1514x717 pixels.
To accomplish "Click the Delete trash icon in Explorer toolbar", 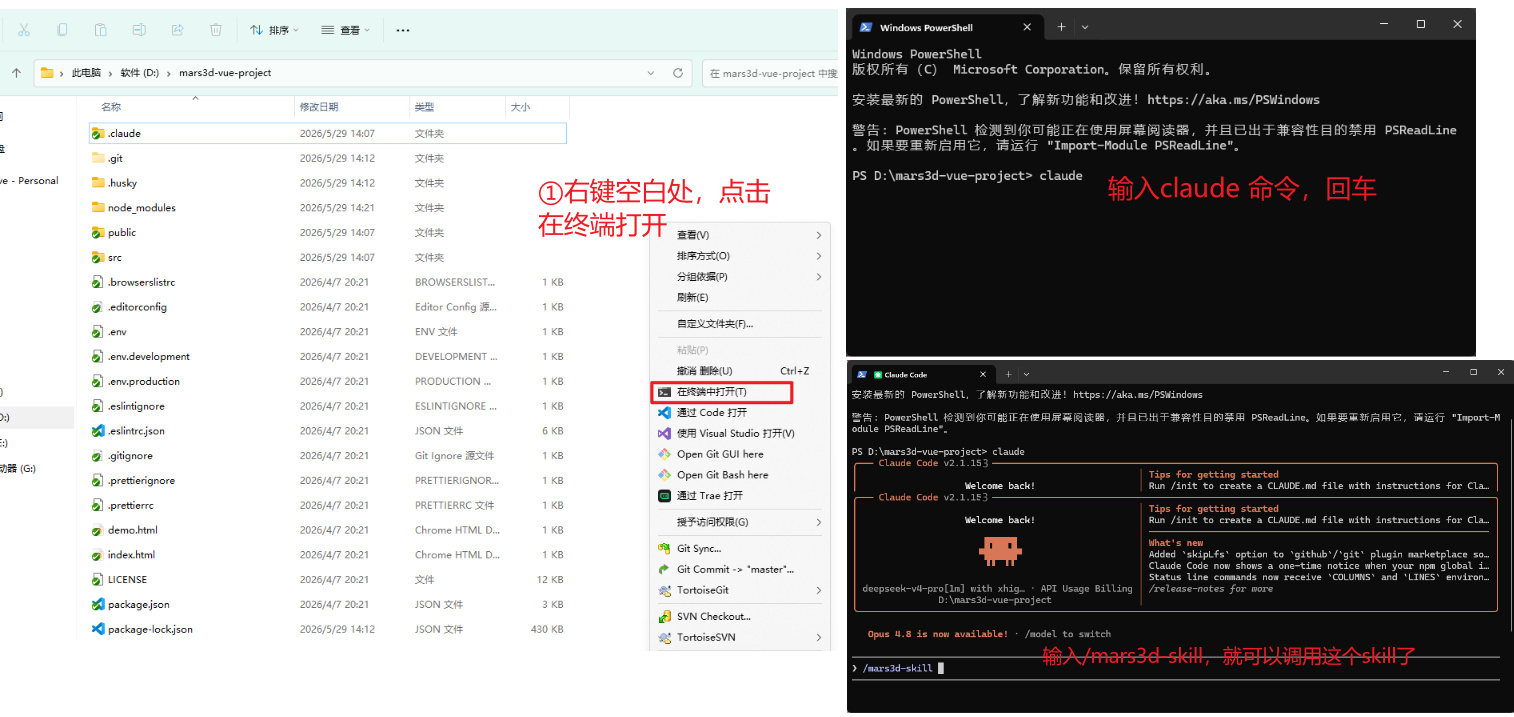I will [x=216, y=30].
